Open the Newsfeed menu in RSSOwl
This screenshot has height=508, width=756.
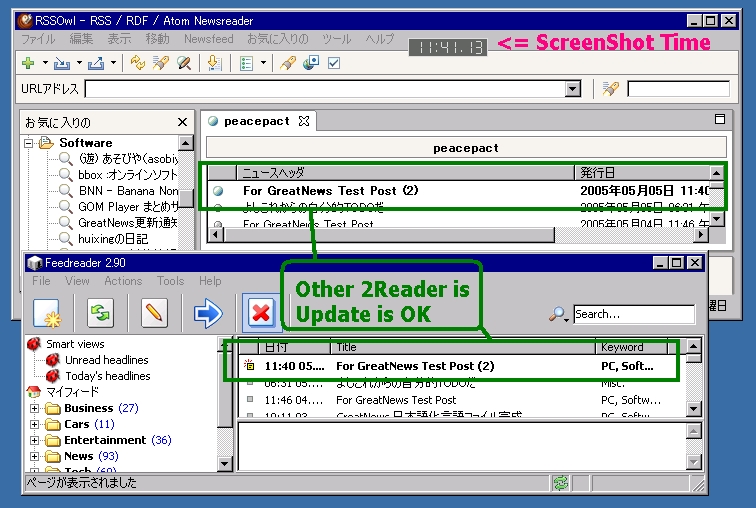click(208, 39)
